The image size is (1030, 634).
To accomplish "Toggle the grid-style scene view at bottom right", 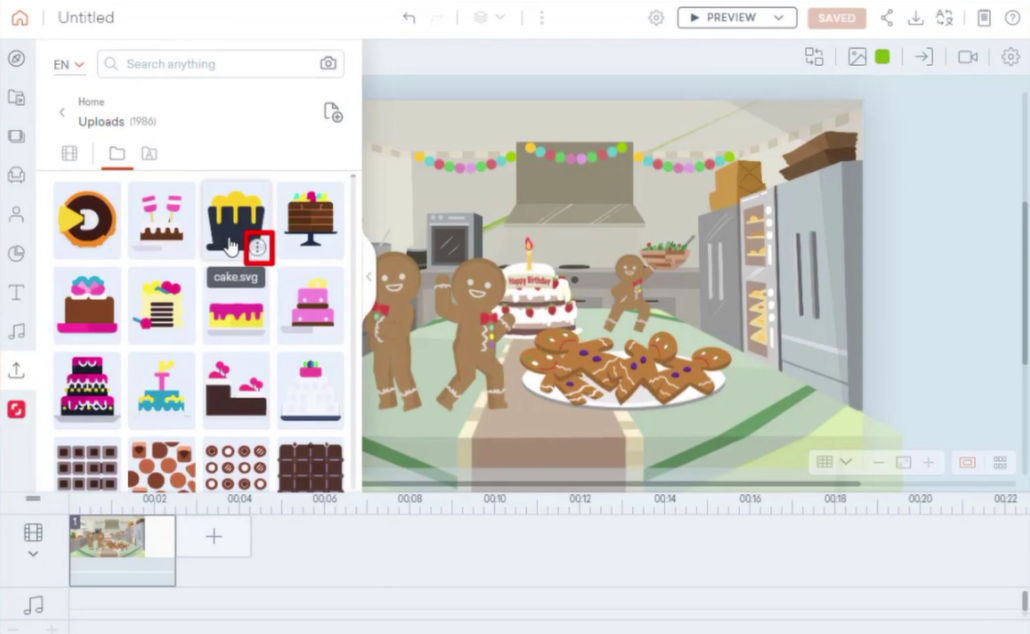I will [x=999, y=463].
